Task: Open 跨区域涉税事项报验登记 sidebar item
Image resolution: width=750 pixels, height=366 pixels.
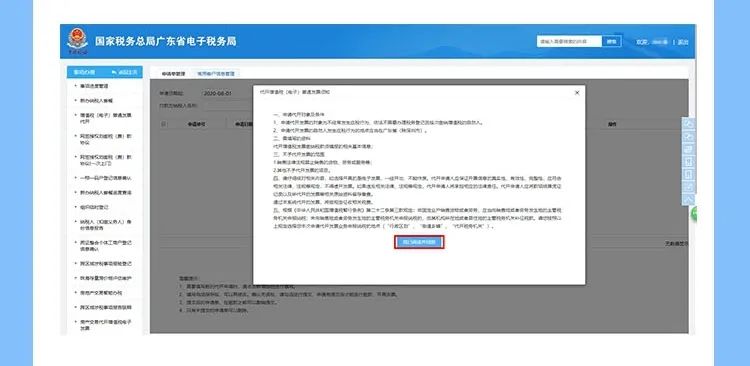Action: point(105,264)
